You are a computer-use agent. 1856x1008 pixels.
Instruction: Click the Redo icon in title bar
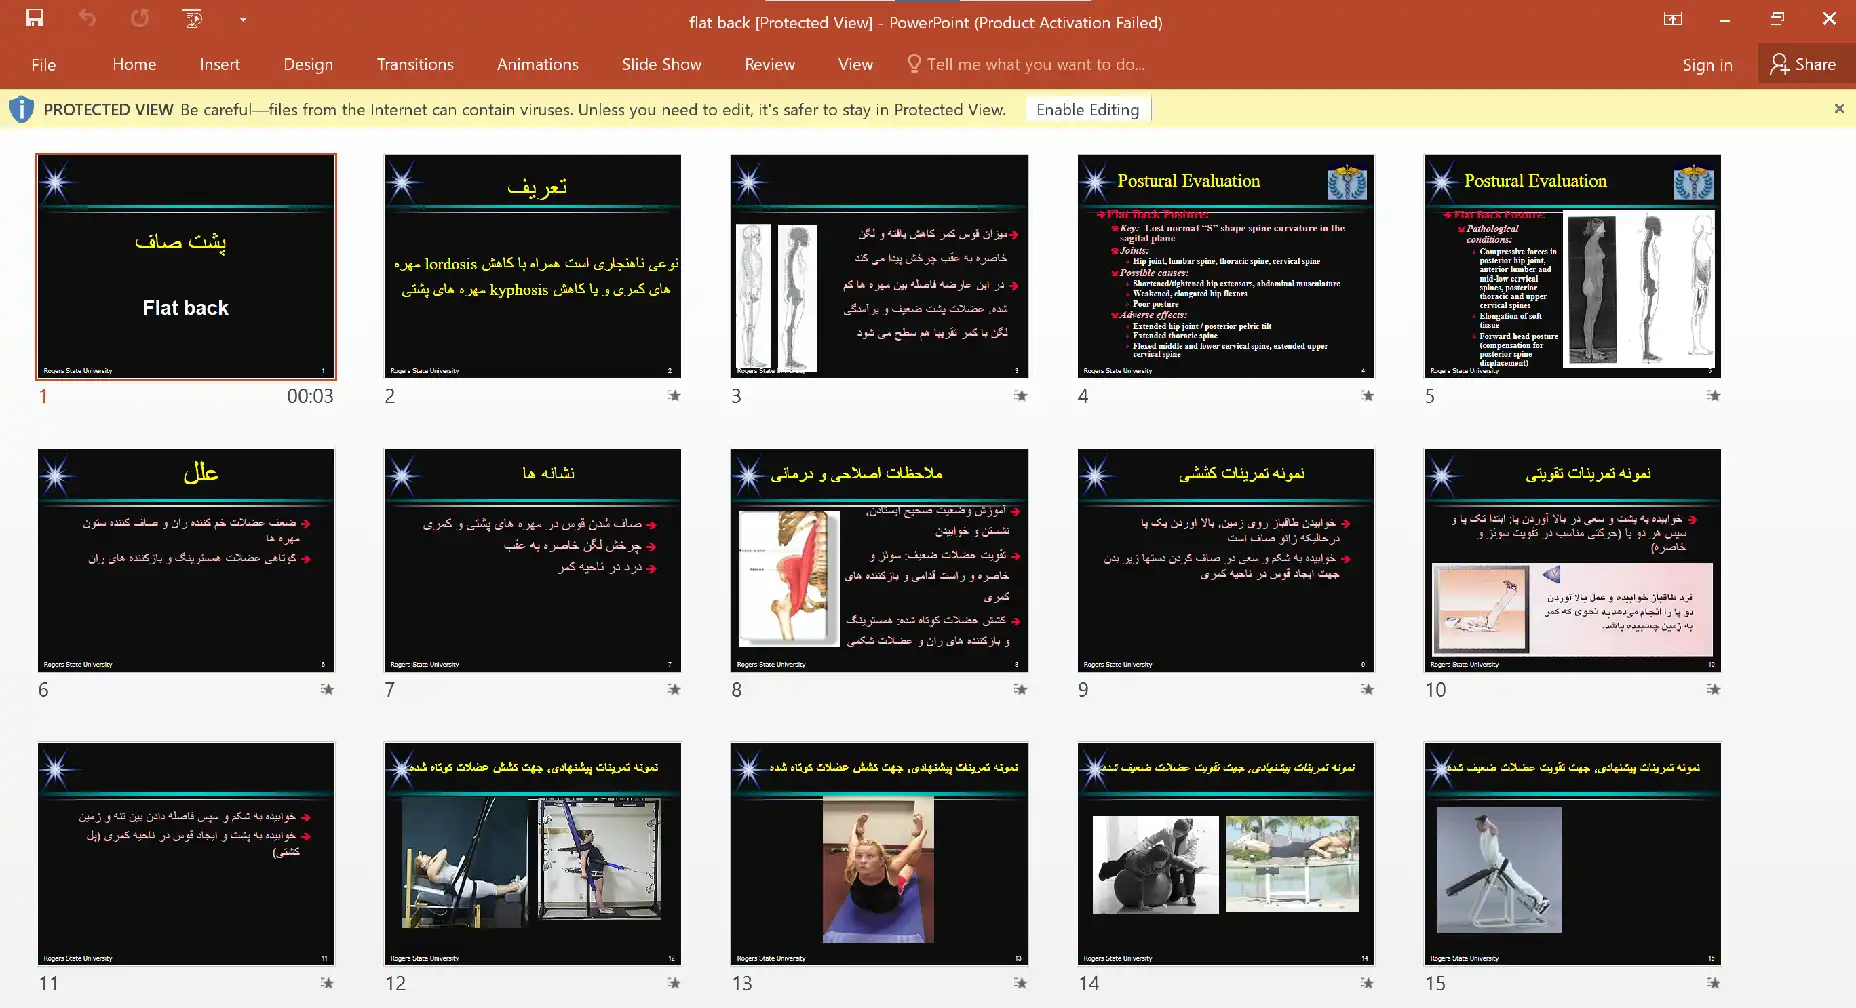click(140, 18)
